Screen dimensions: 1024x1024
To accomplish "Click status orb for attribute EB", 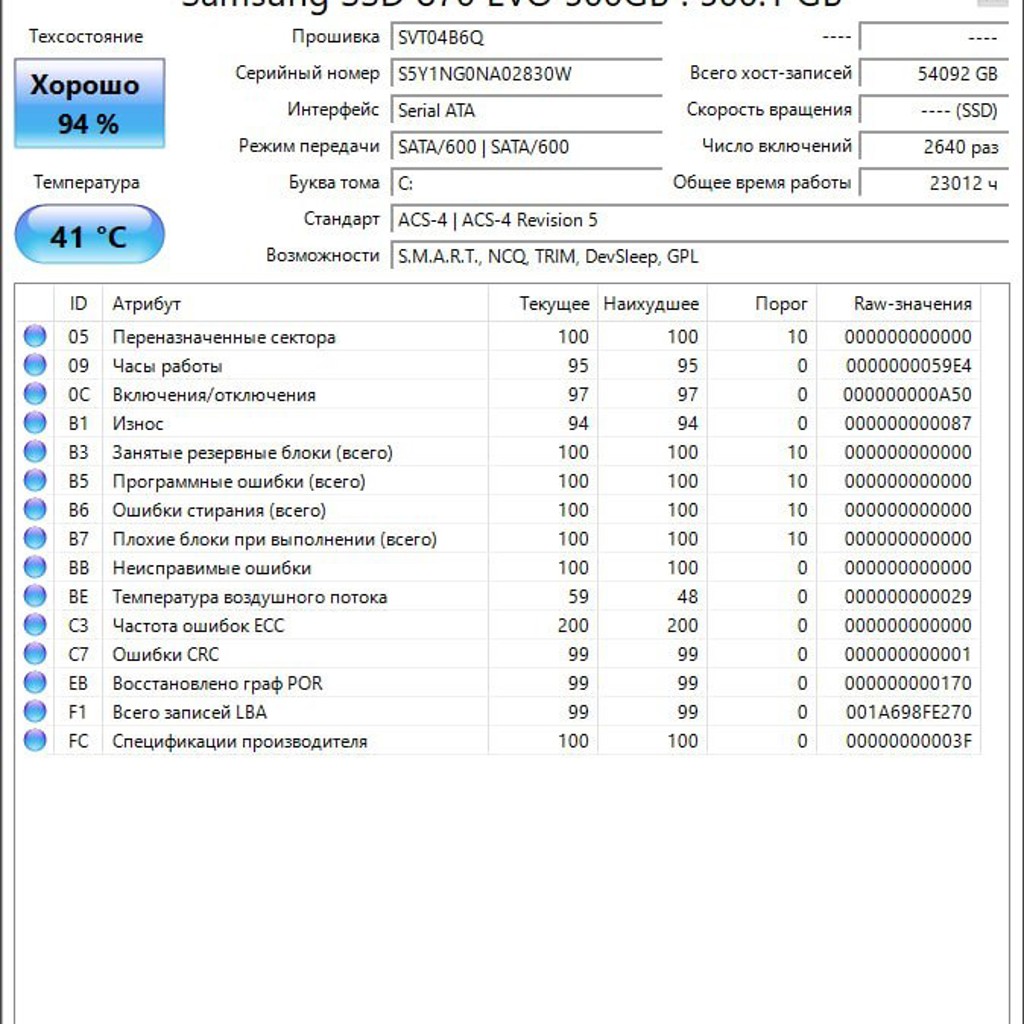I will (35, 682).
